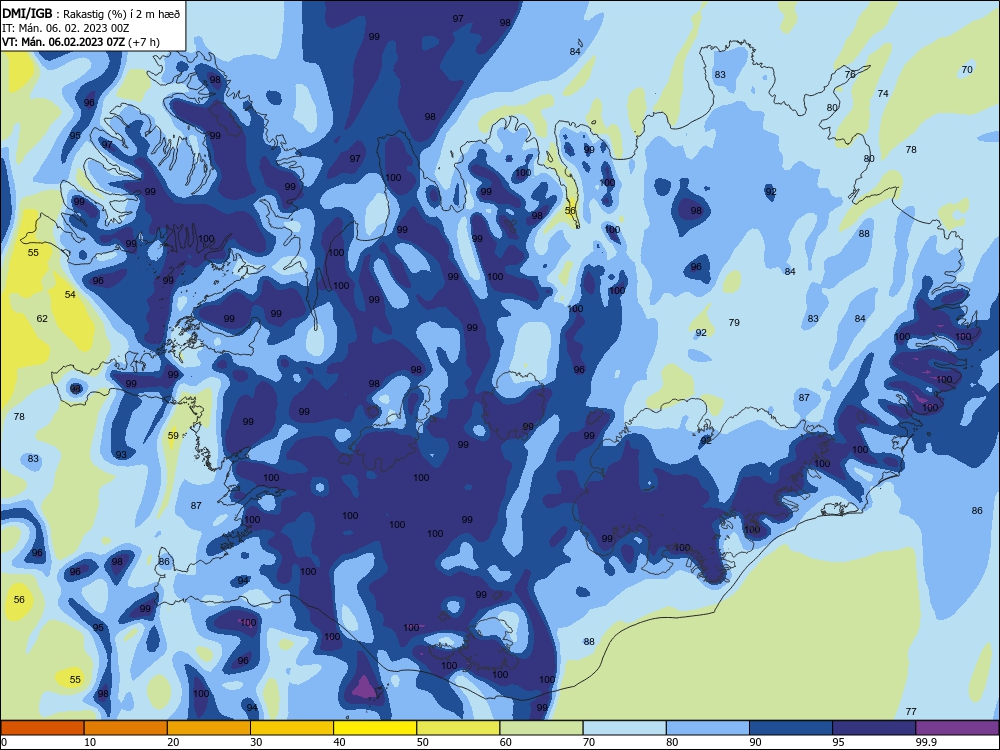The height and width of the screenshot is (750, 1000).
Task: Click the humidity value '88' off the south coast
Action: (589, 642)
